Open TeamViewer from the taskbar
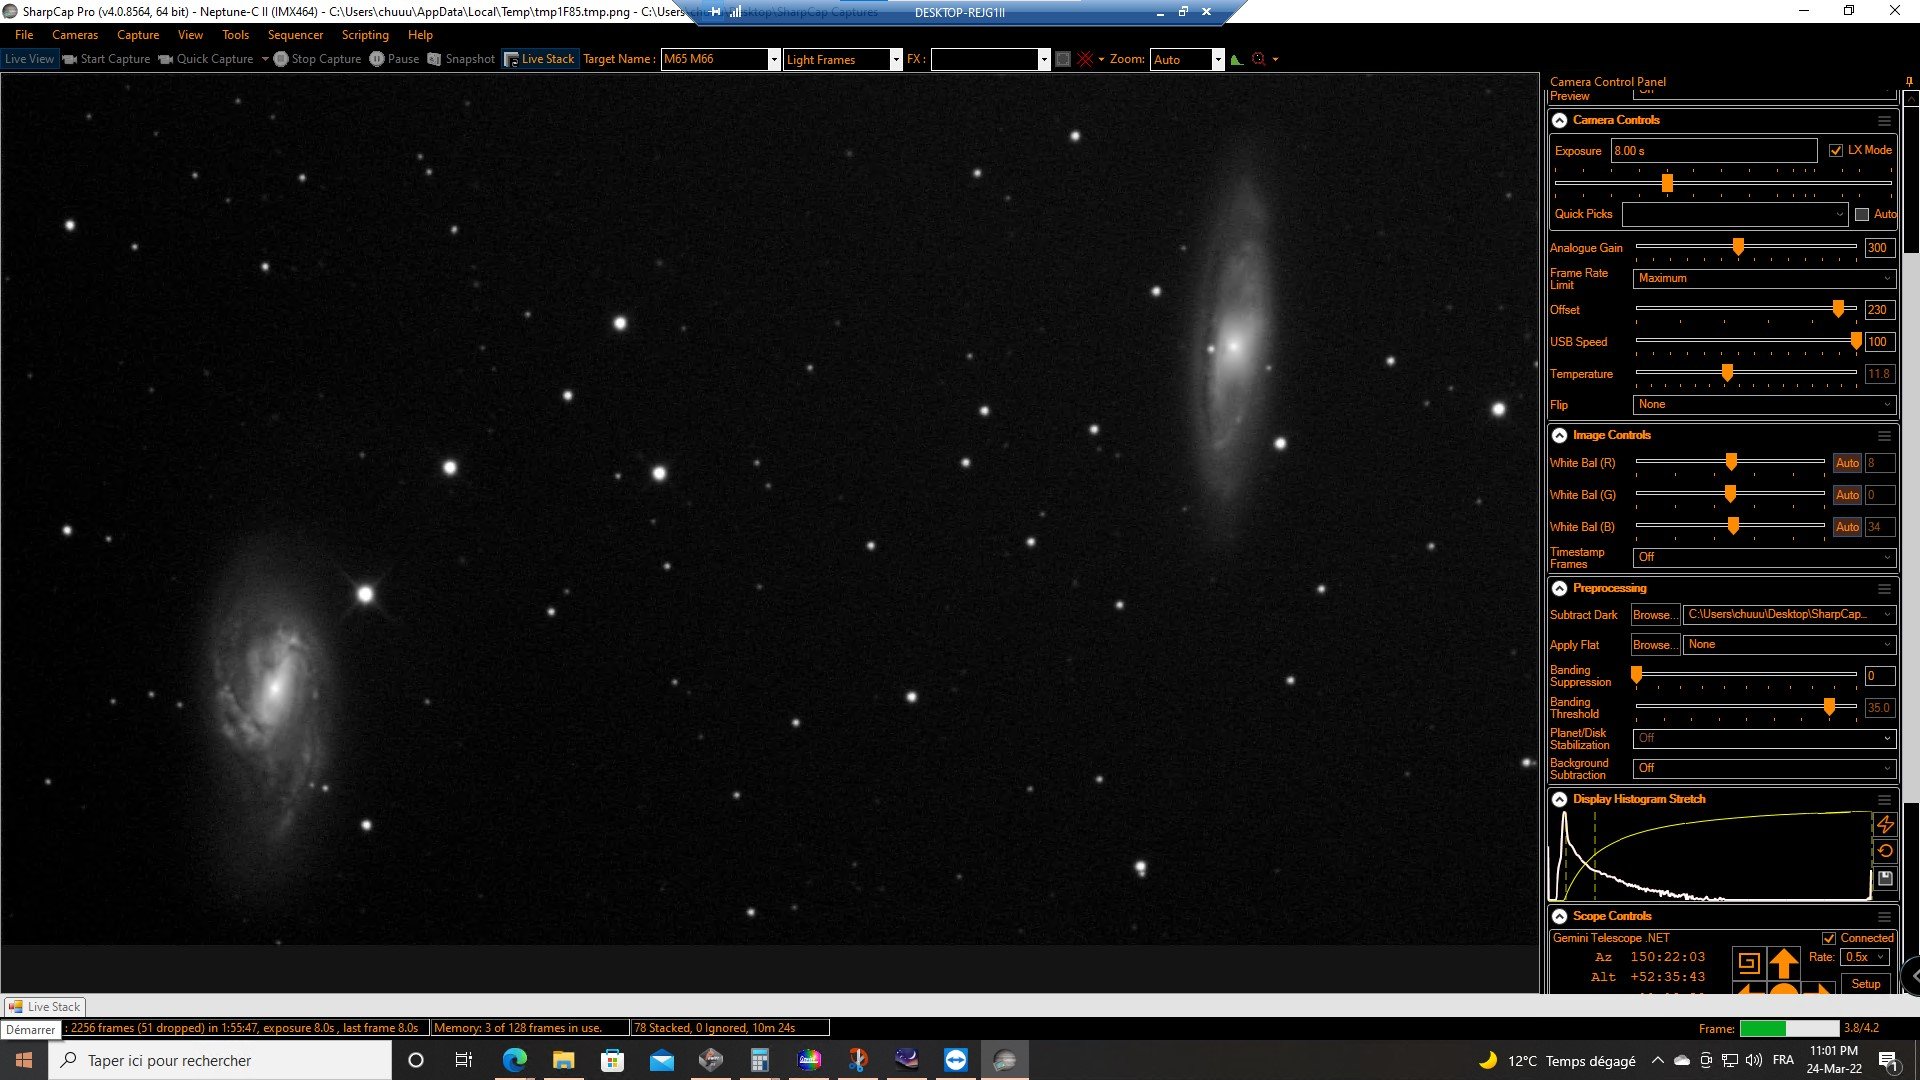Screen dimensions: 1920x1080 956,1060
